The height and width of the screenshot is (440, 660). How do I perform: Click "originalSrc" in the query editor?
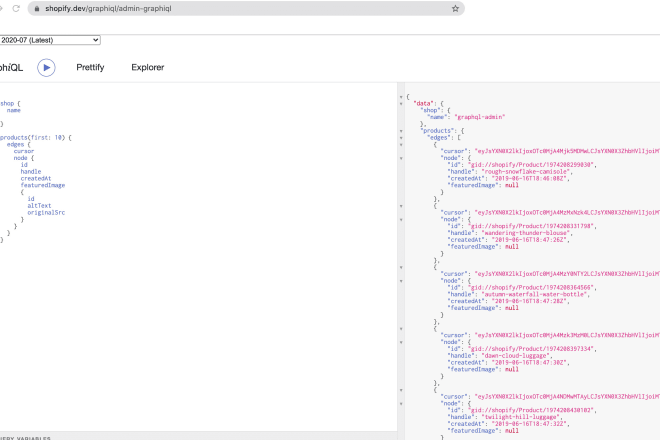(46, 213)
